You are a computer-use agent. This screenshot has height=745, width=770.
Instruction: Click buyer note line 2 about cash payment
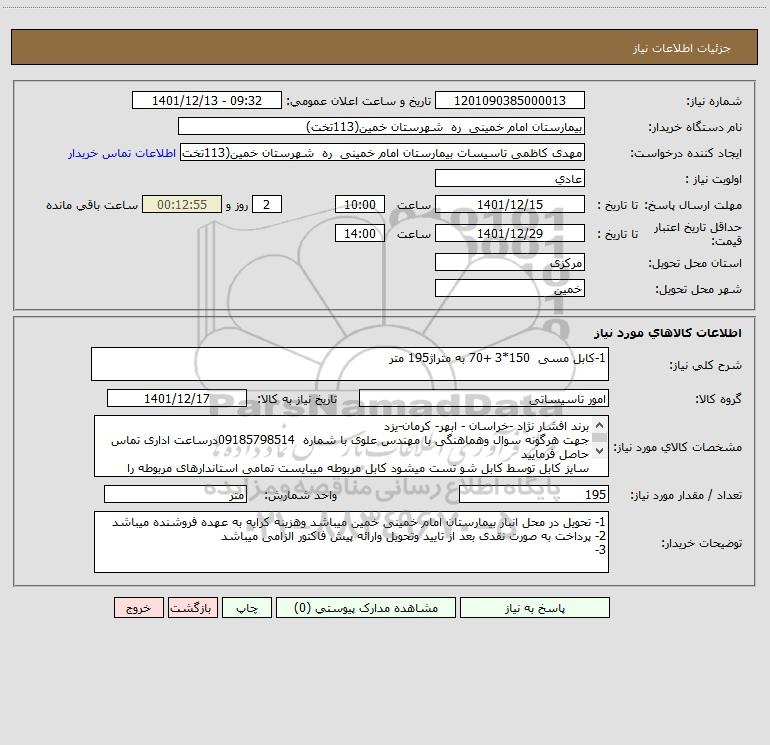[x=413, y=536]
